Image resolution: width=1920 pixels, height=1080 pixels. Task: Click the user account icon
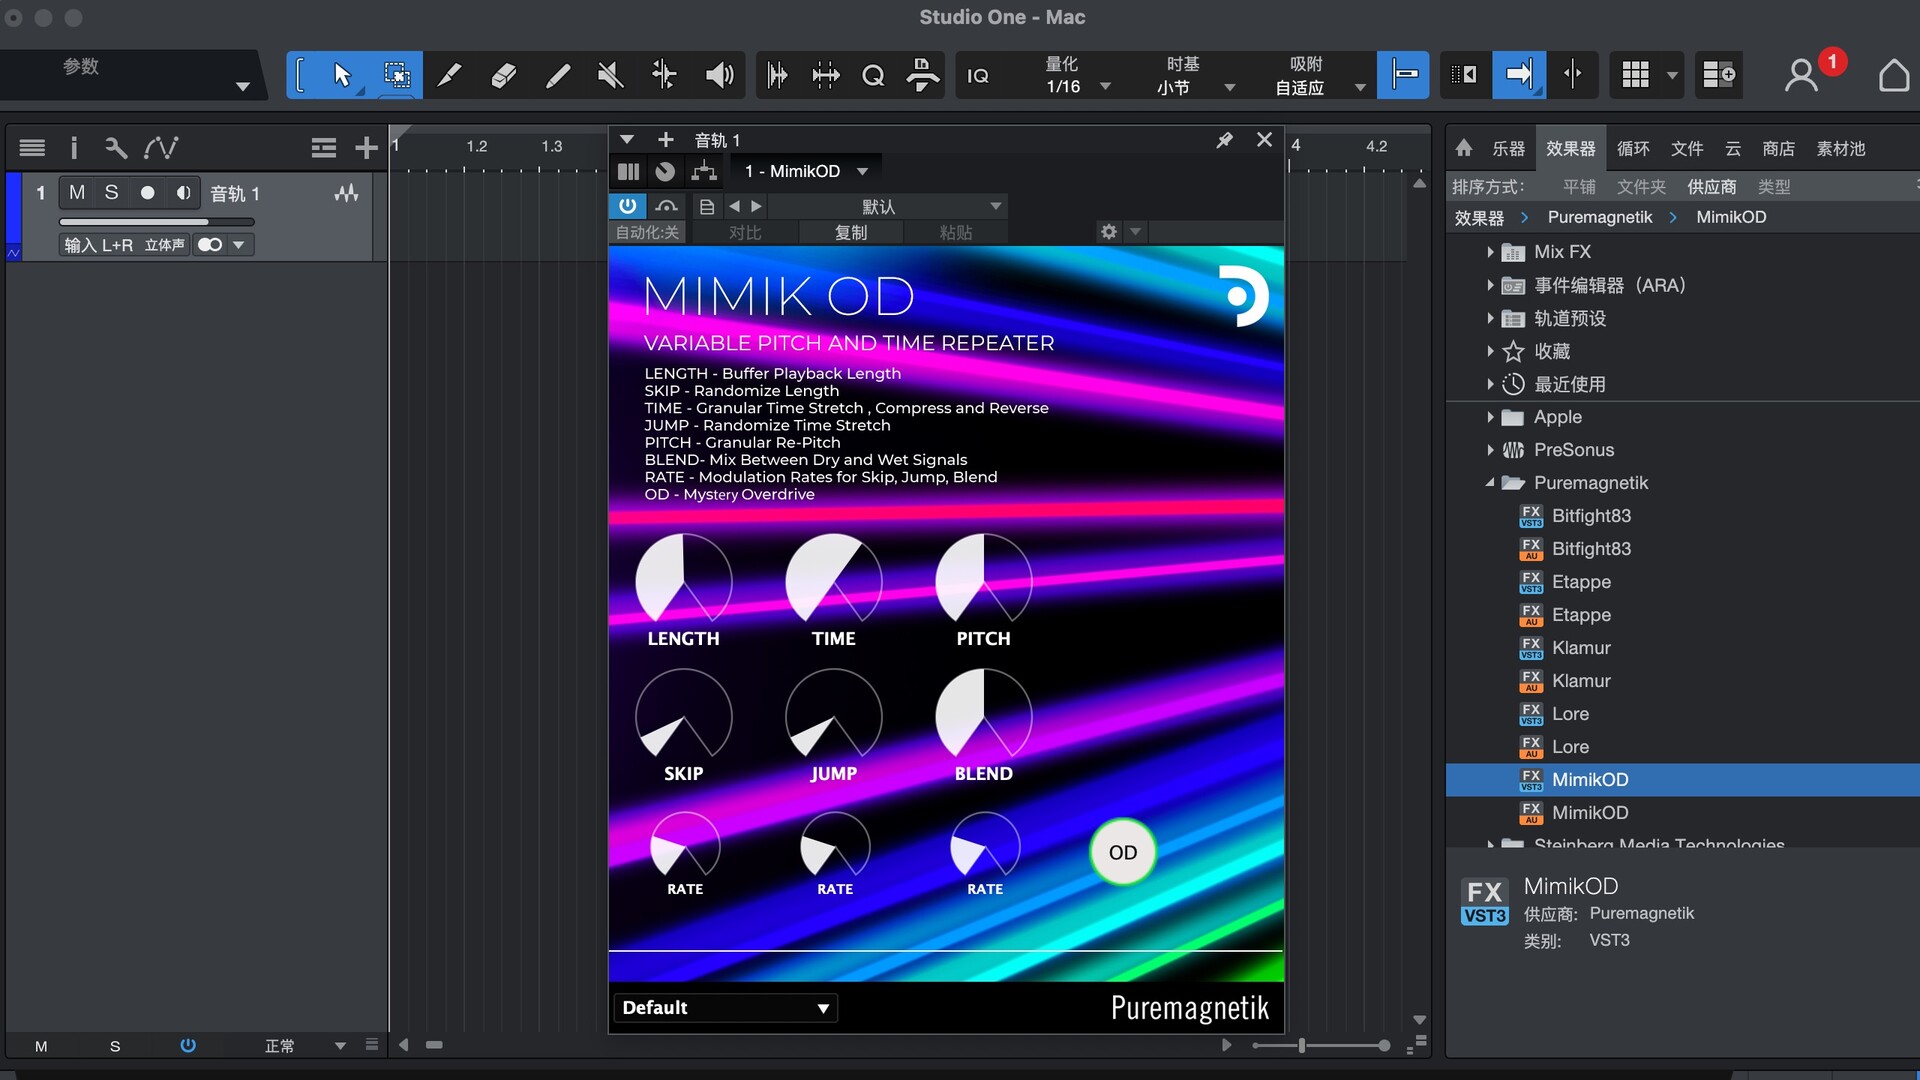click(1801, 76)
